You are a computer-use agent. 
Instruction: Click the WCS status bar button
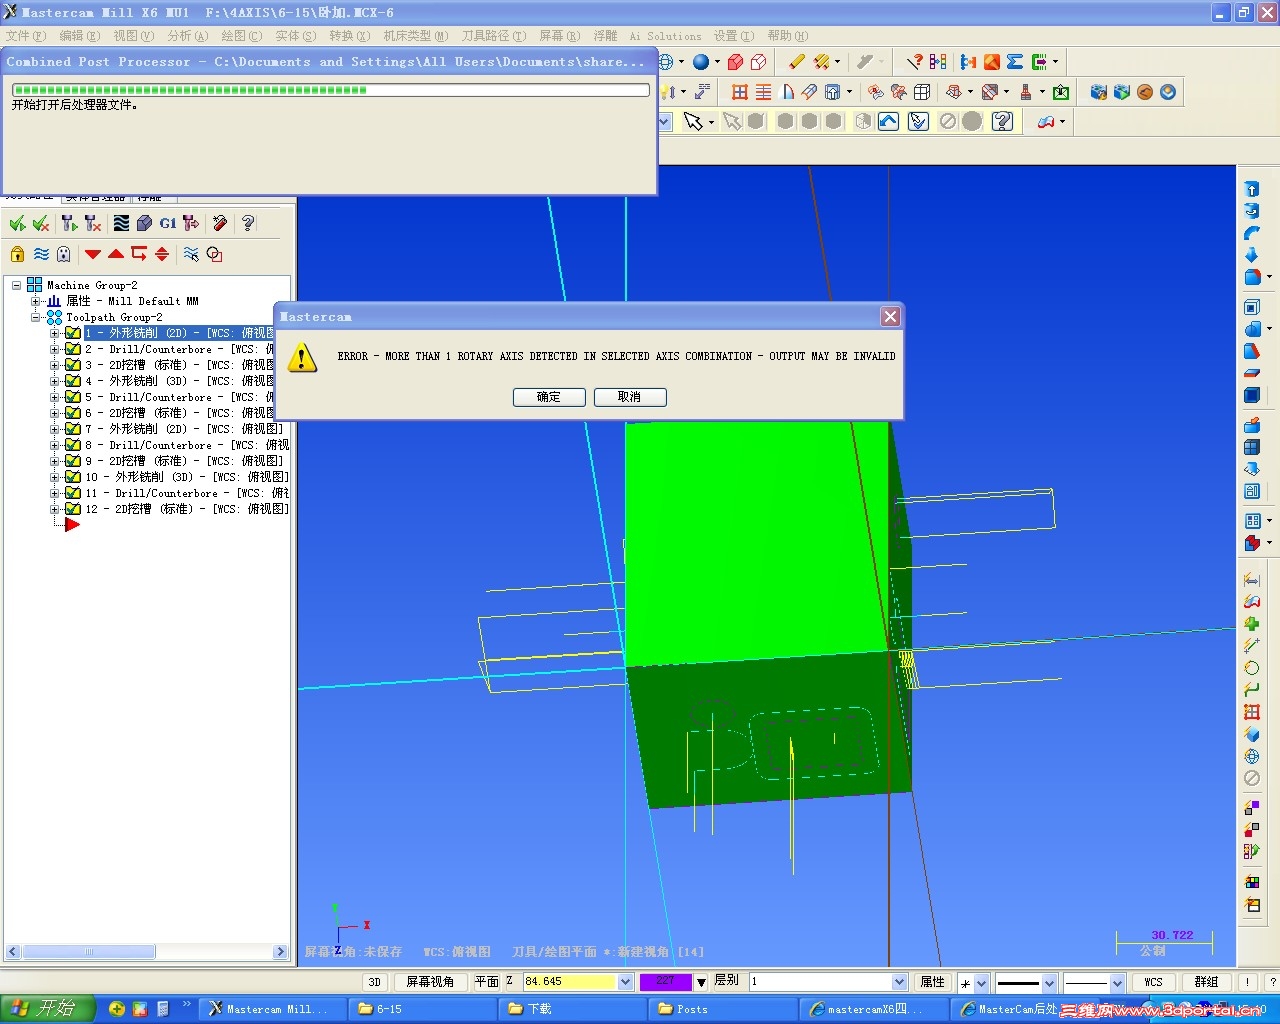(1153, 982)
